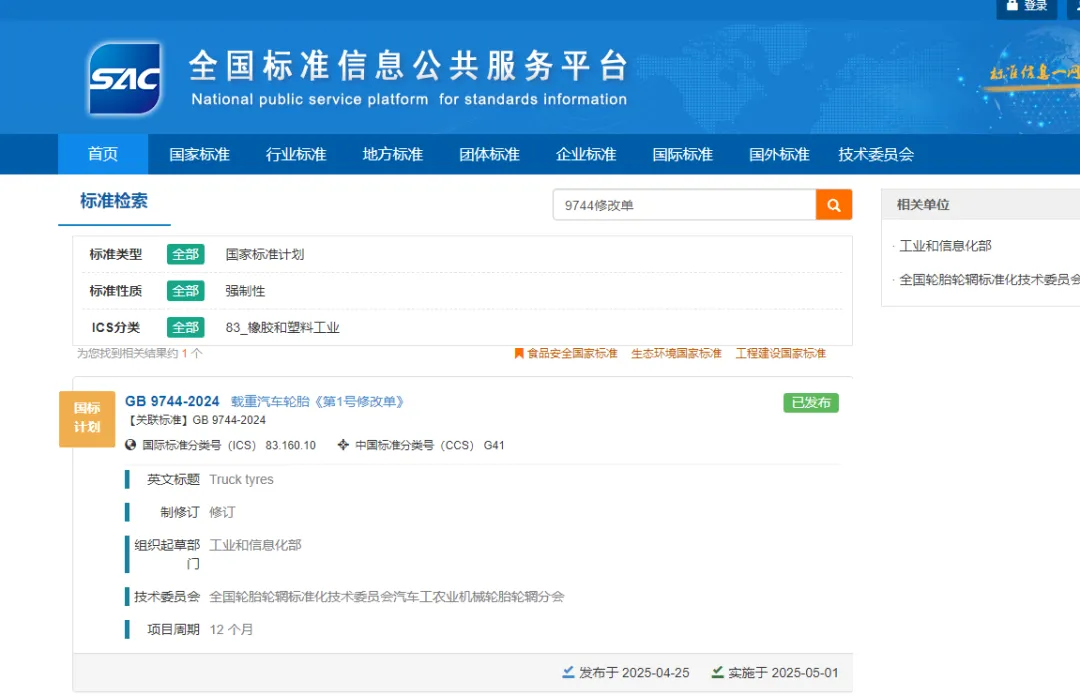Screen dimensions: 1080x696
Task: Open the 企业标准 menu item
Action: point(586,154)
